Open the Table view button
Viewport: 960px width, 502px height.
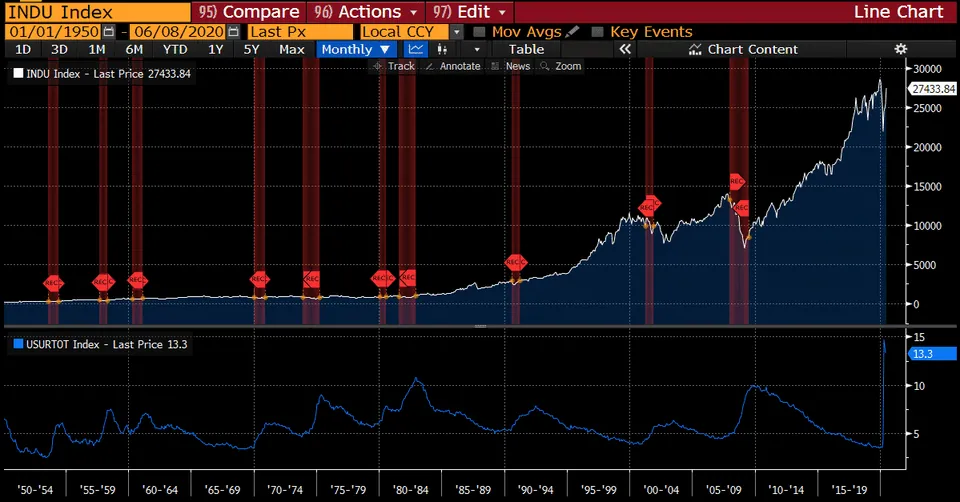[527, 50]
